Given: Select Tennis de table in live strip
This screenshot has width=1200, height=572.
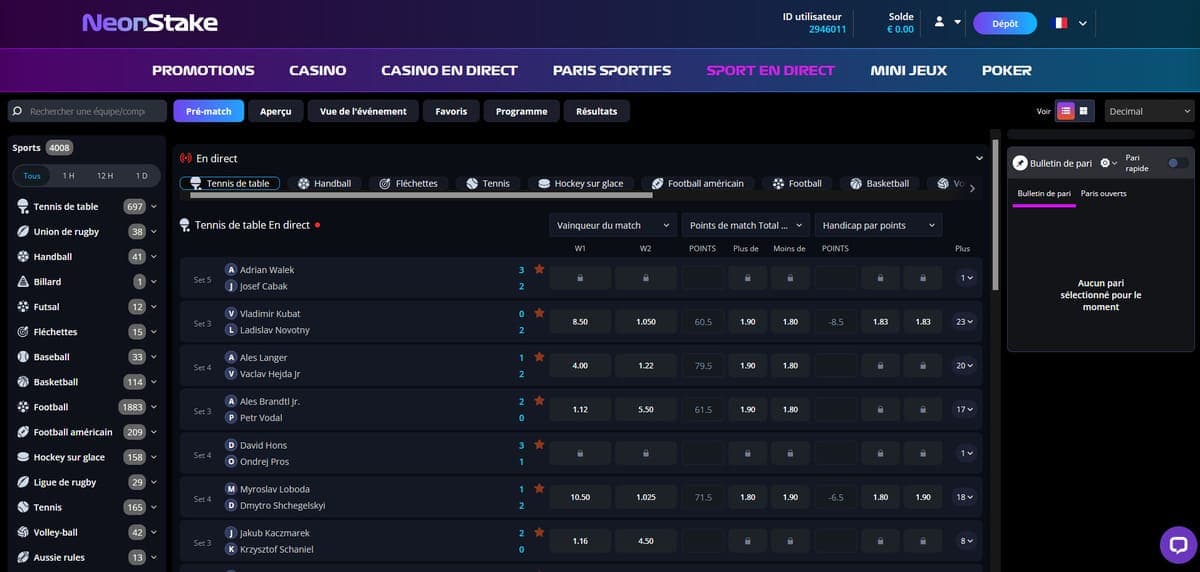Looking at the screenshot, I should (229, 184).
